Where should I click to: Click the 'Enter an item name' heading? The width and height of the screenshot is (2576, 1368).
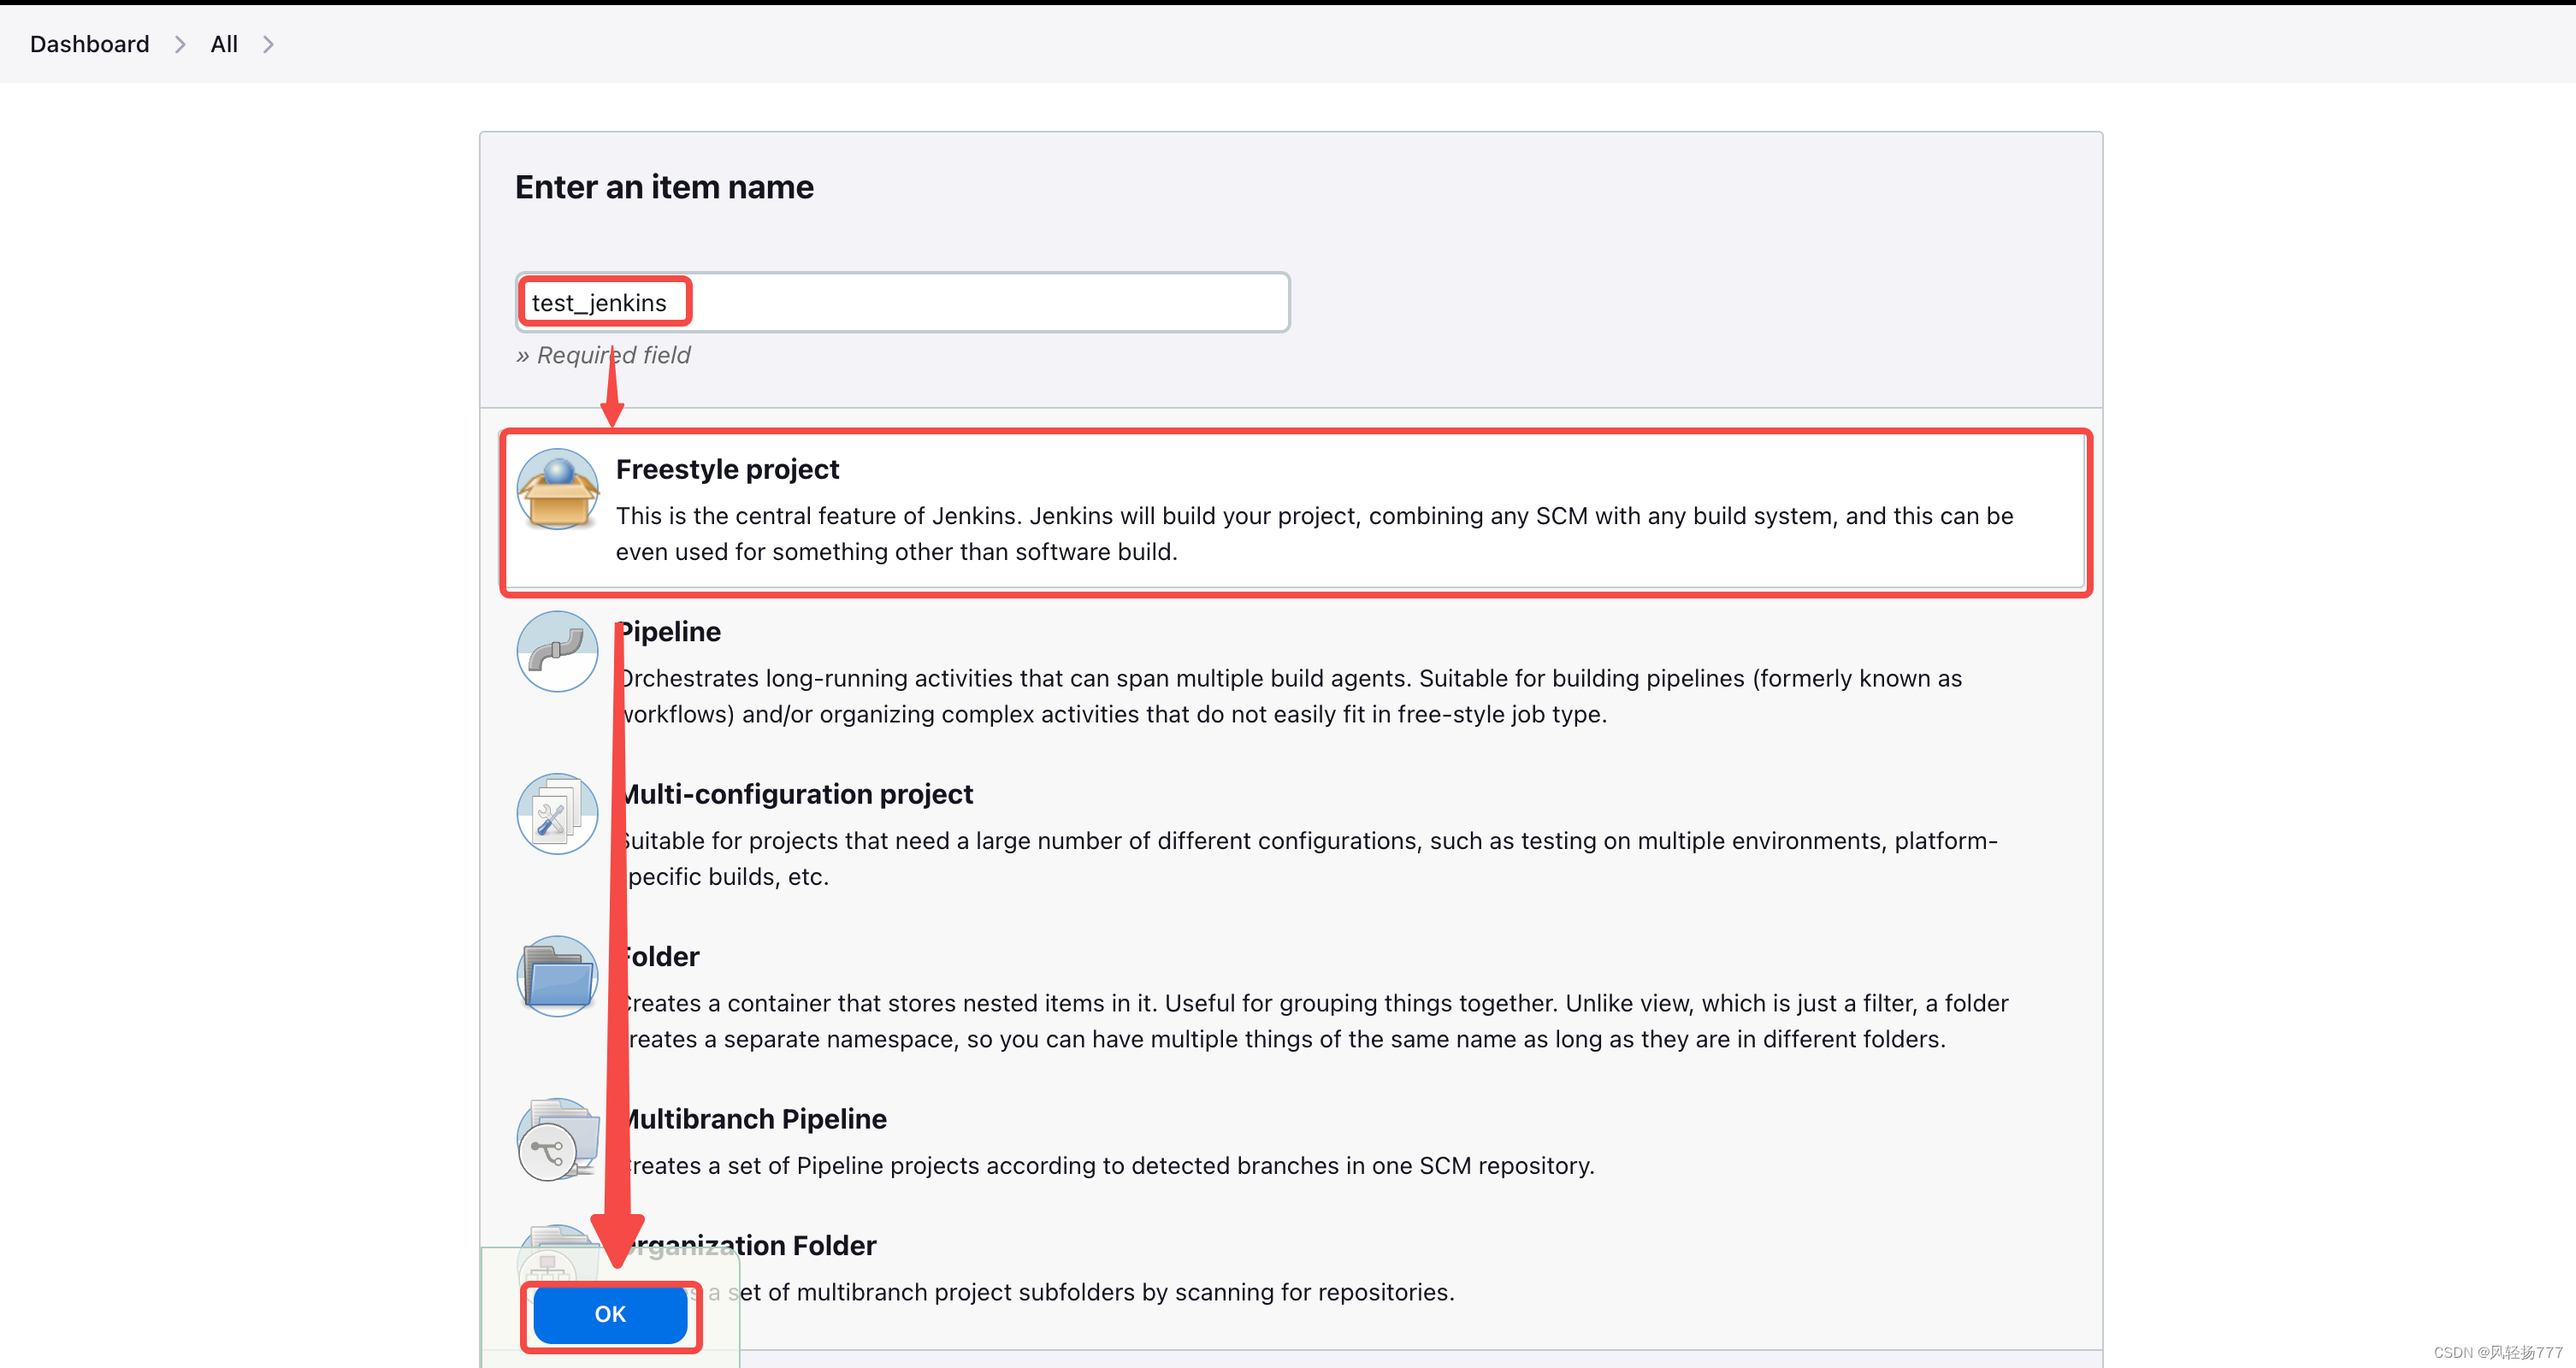coord(664,187)
